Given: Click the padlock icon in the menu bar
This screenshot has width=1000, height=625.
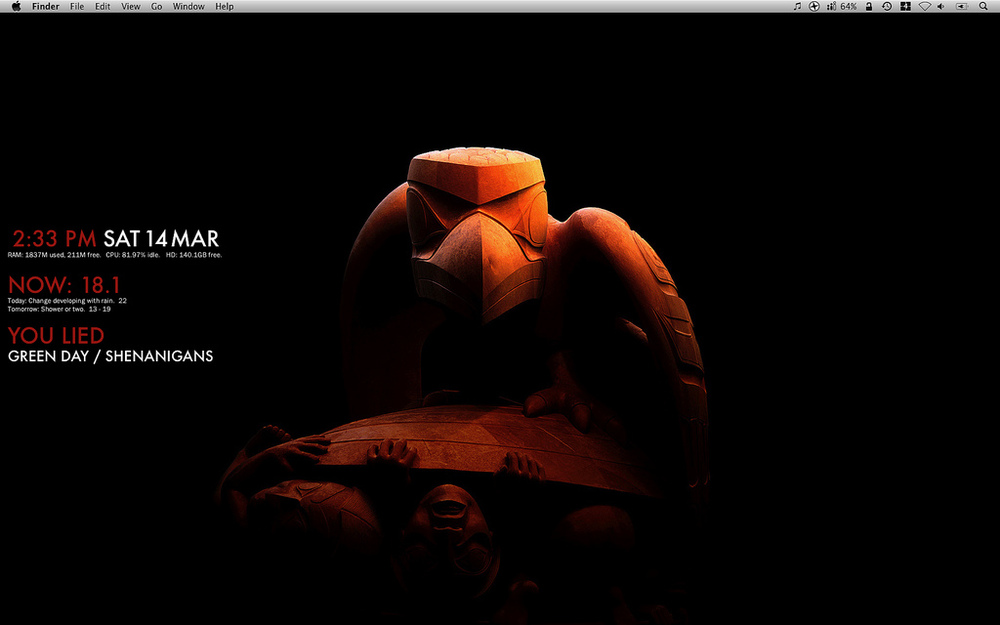Looking at the screenshot, I should (x=869, y=6).
